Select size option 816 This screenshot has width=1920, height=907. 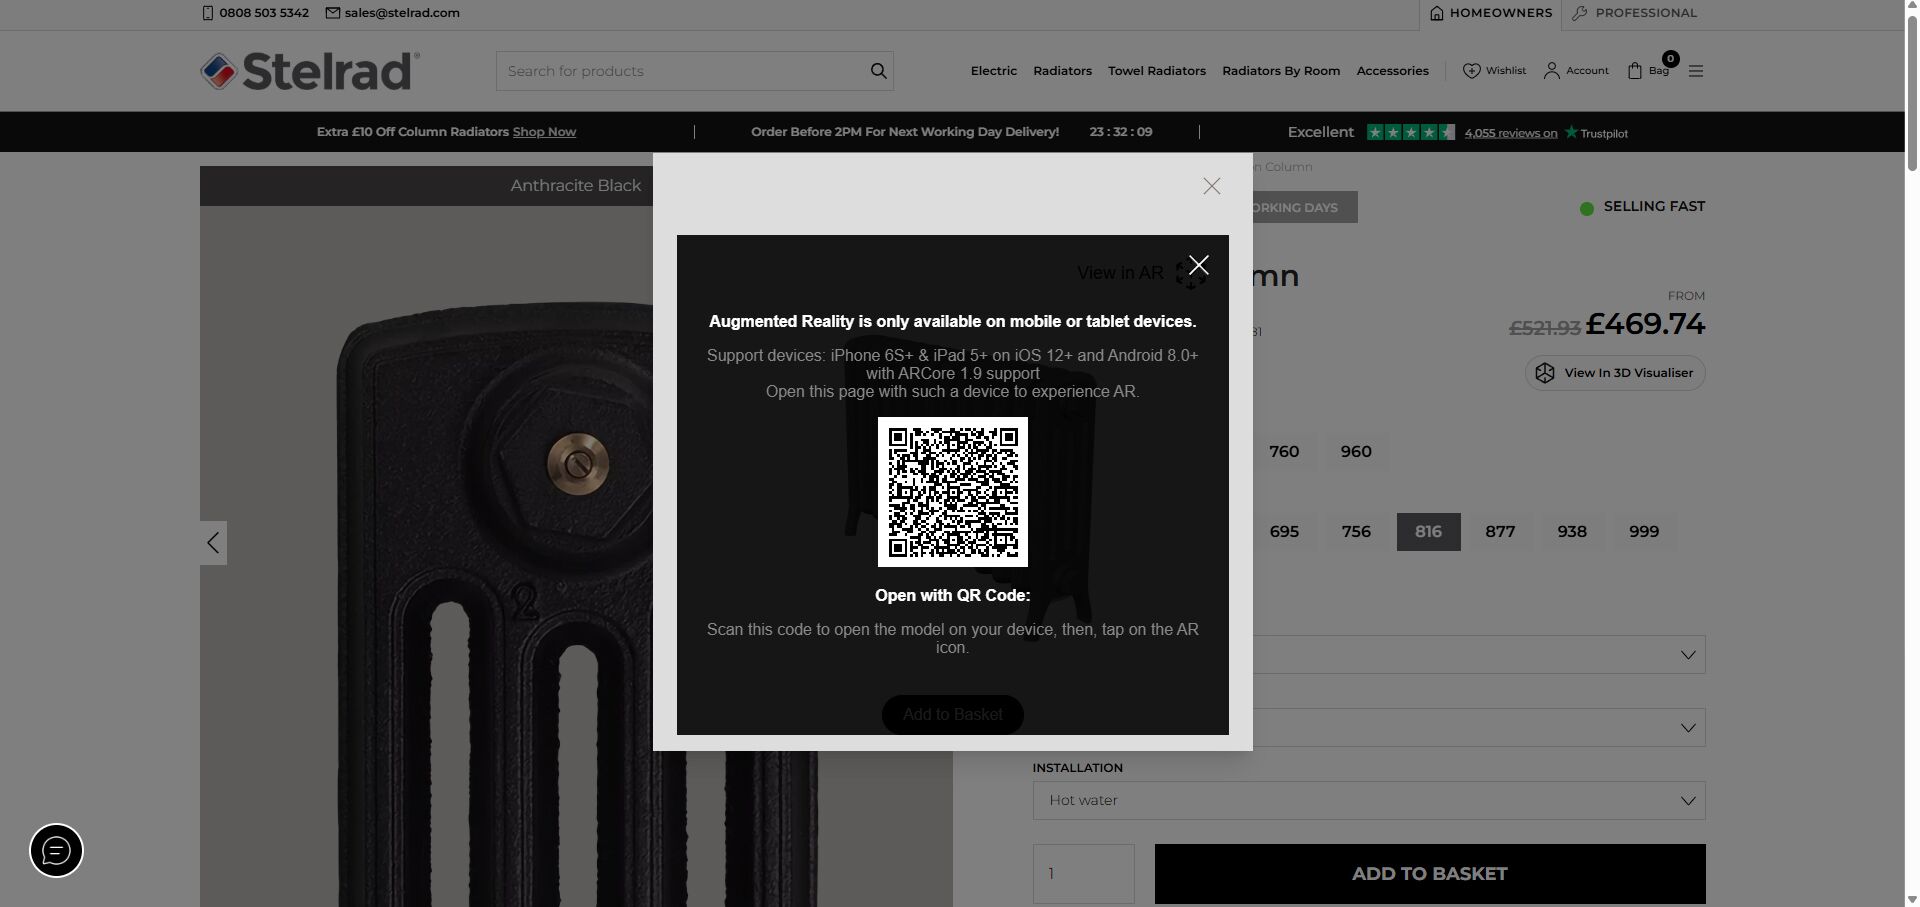point(1428,532)
